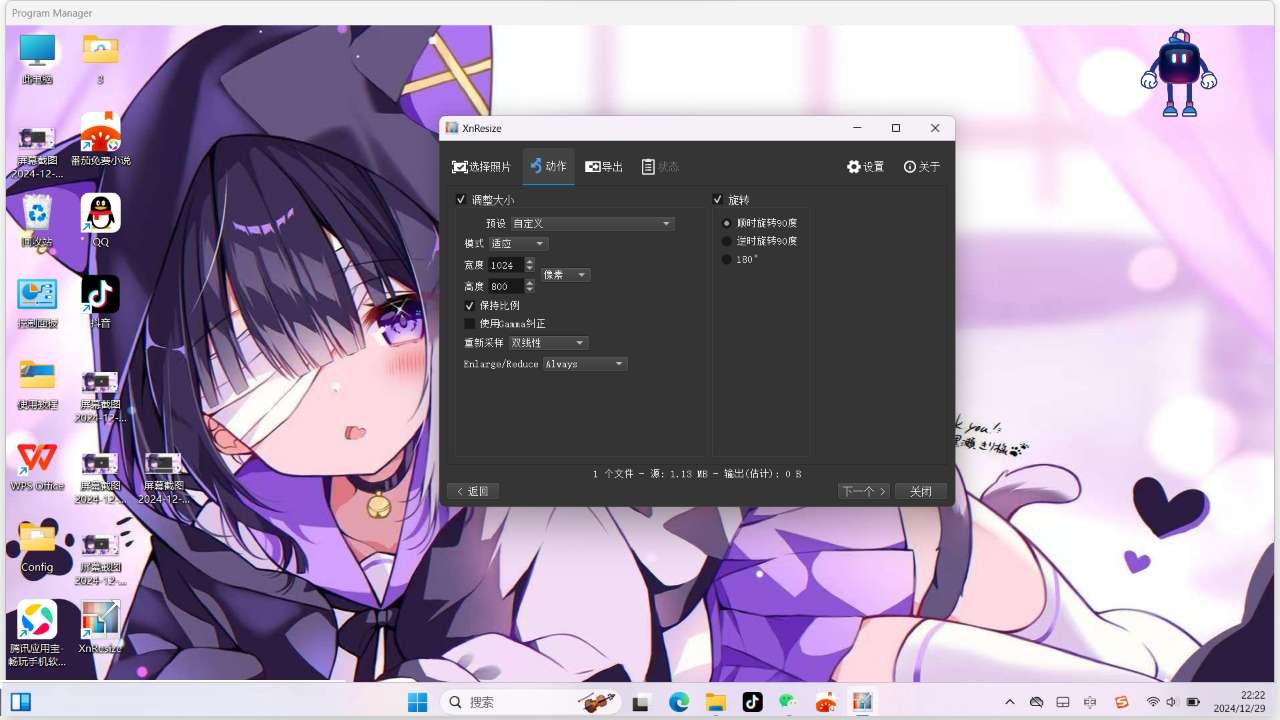The height and width of the screenshot is (720, 1280).
Task: Increase 宽度 with the up stepper arrow
Action: click(530, 262)
